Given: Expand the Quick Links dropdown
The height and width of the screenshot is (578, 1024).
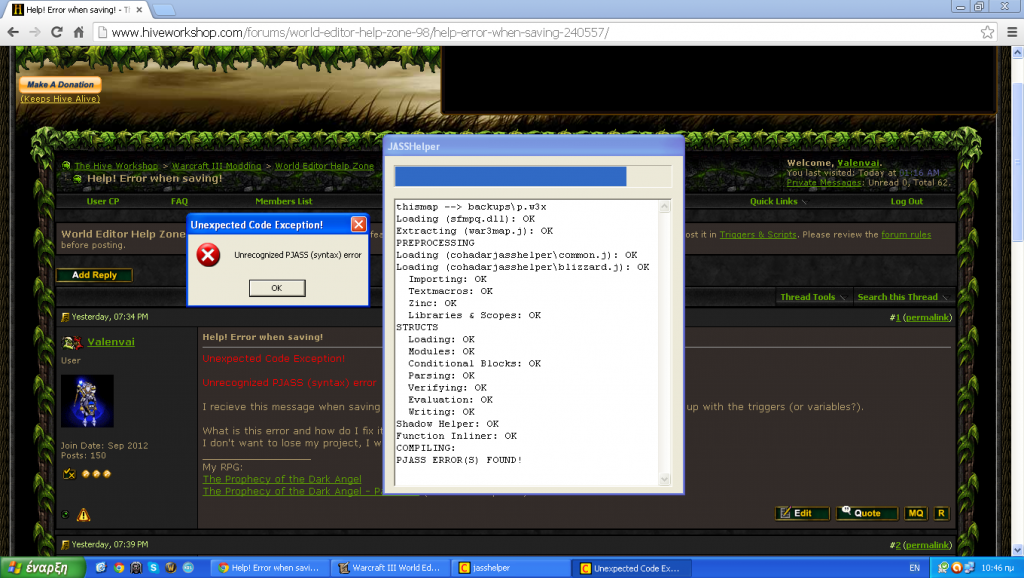Looking at the screenshot, I should pyautogui.click(x=778, y=201).
